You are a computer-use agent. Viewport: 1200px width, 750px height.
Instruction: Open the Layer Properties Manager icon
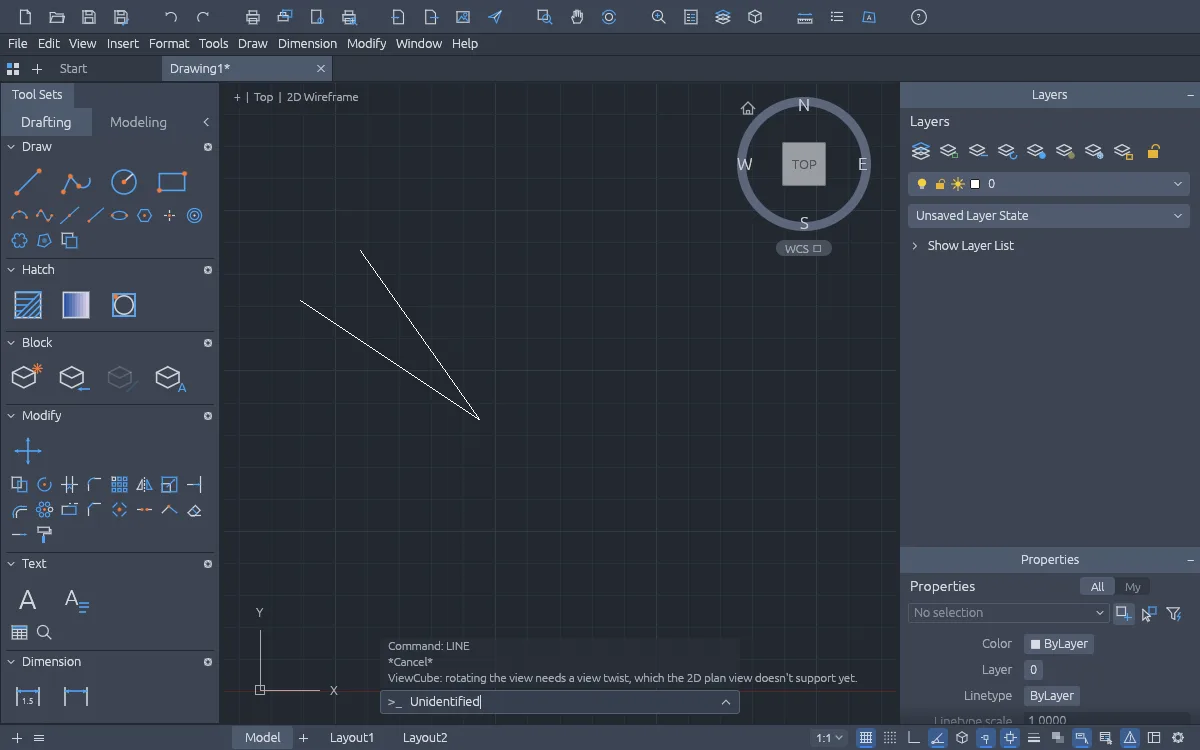[921, 151]
